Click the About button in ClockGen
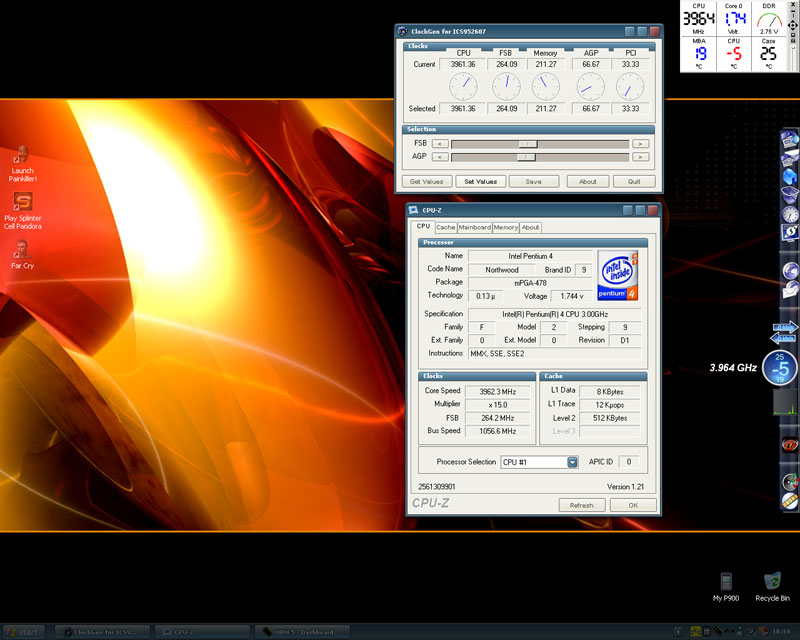 (x=588, y=181)
